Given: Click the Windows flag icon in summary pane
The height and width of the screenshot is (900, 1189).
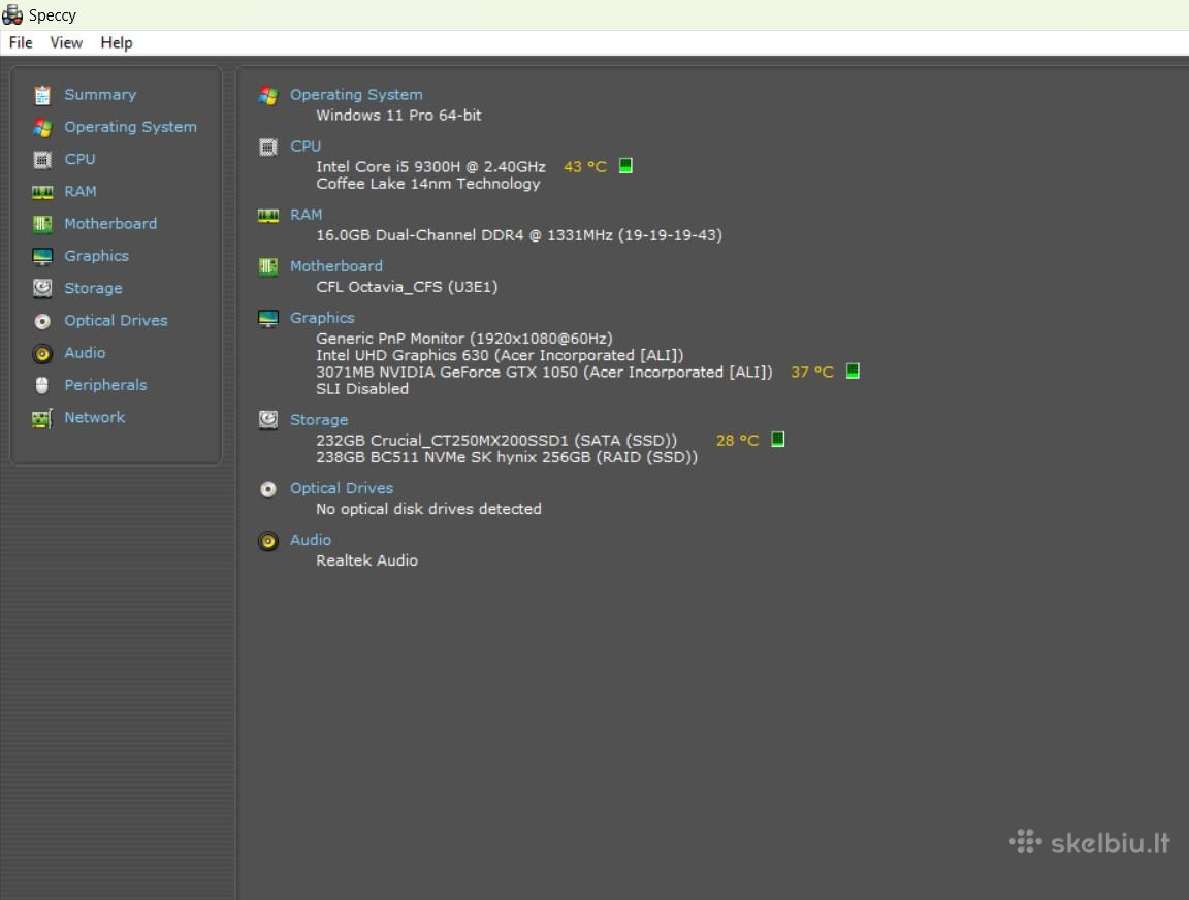Looking at the screenshot, I should (268, 96).
